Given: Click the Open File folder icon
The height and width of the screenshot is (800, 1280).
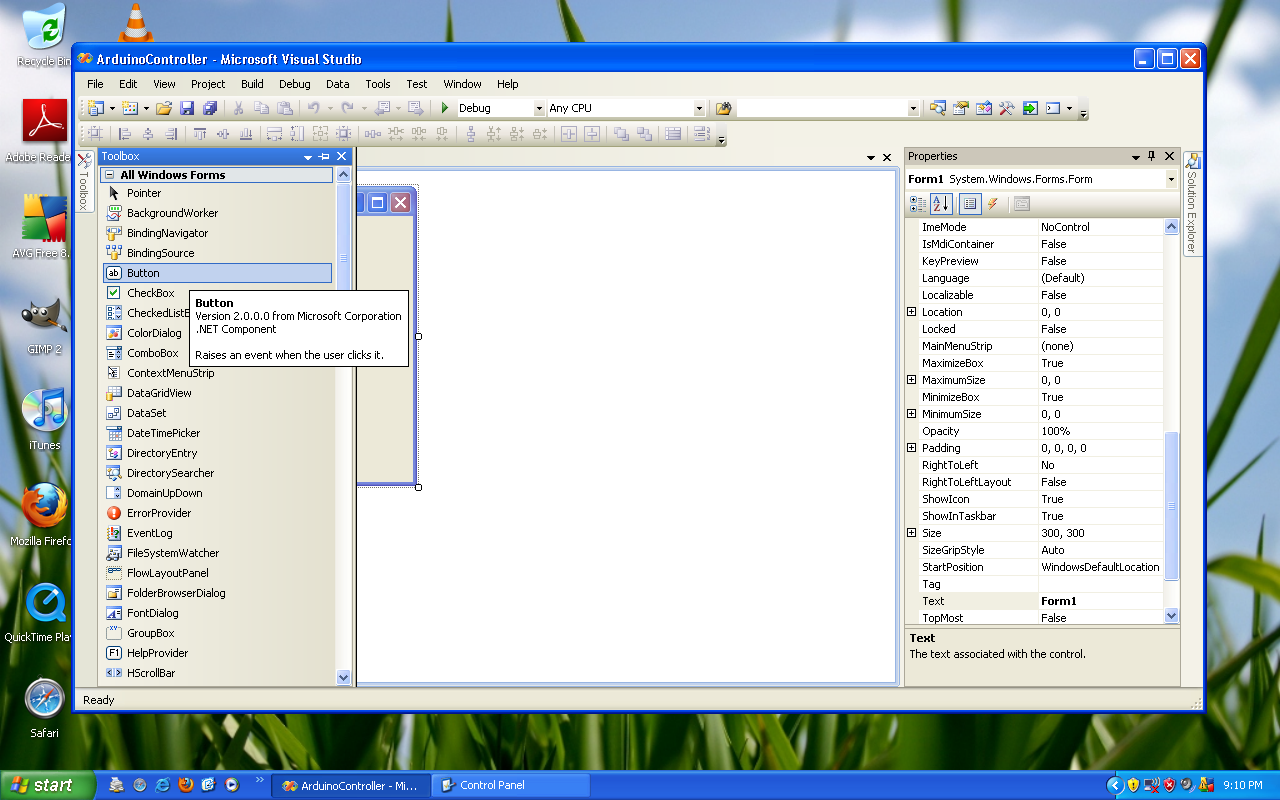Looking at the screenshot, I should pyautogui.click(x=164, y=108).
